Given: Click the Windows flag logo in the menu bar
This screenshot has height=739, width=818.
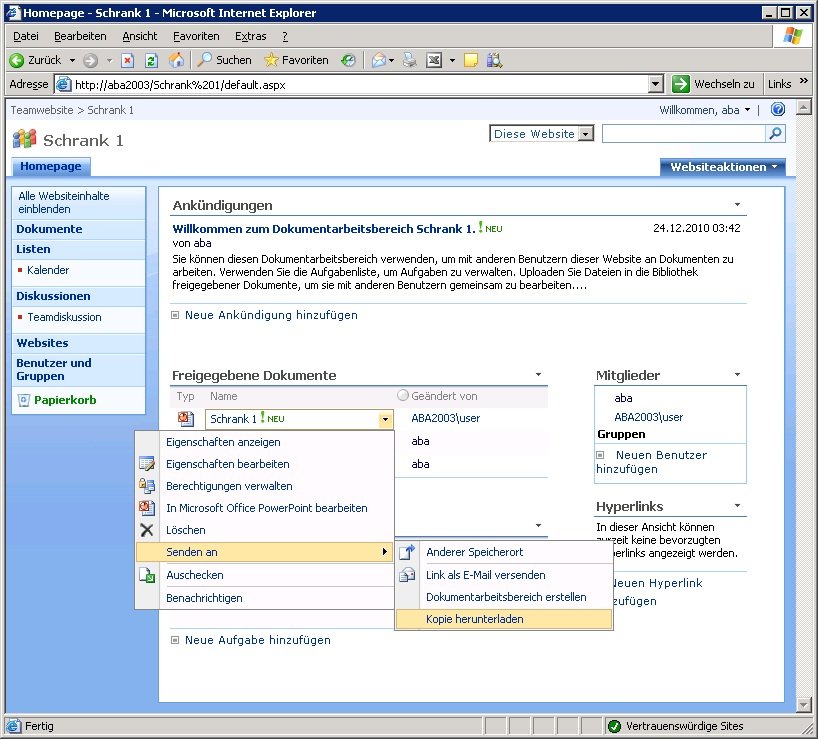Looking at the screenshot, I should (x=792, y=36).
